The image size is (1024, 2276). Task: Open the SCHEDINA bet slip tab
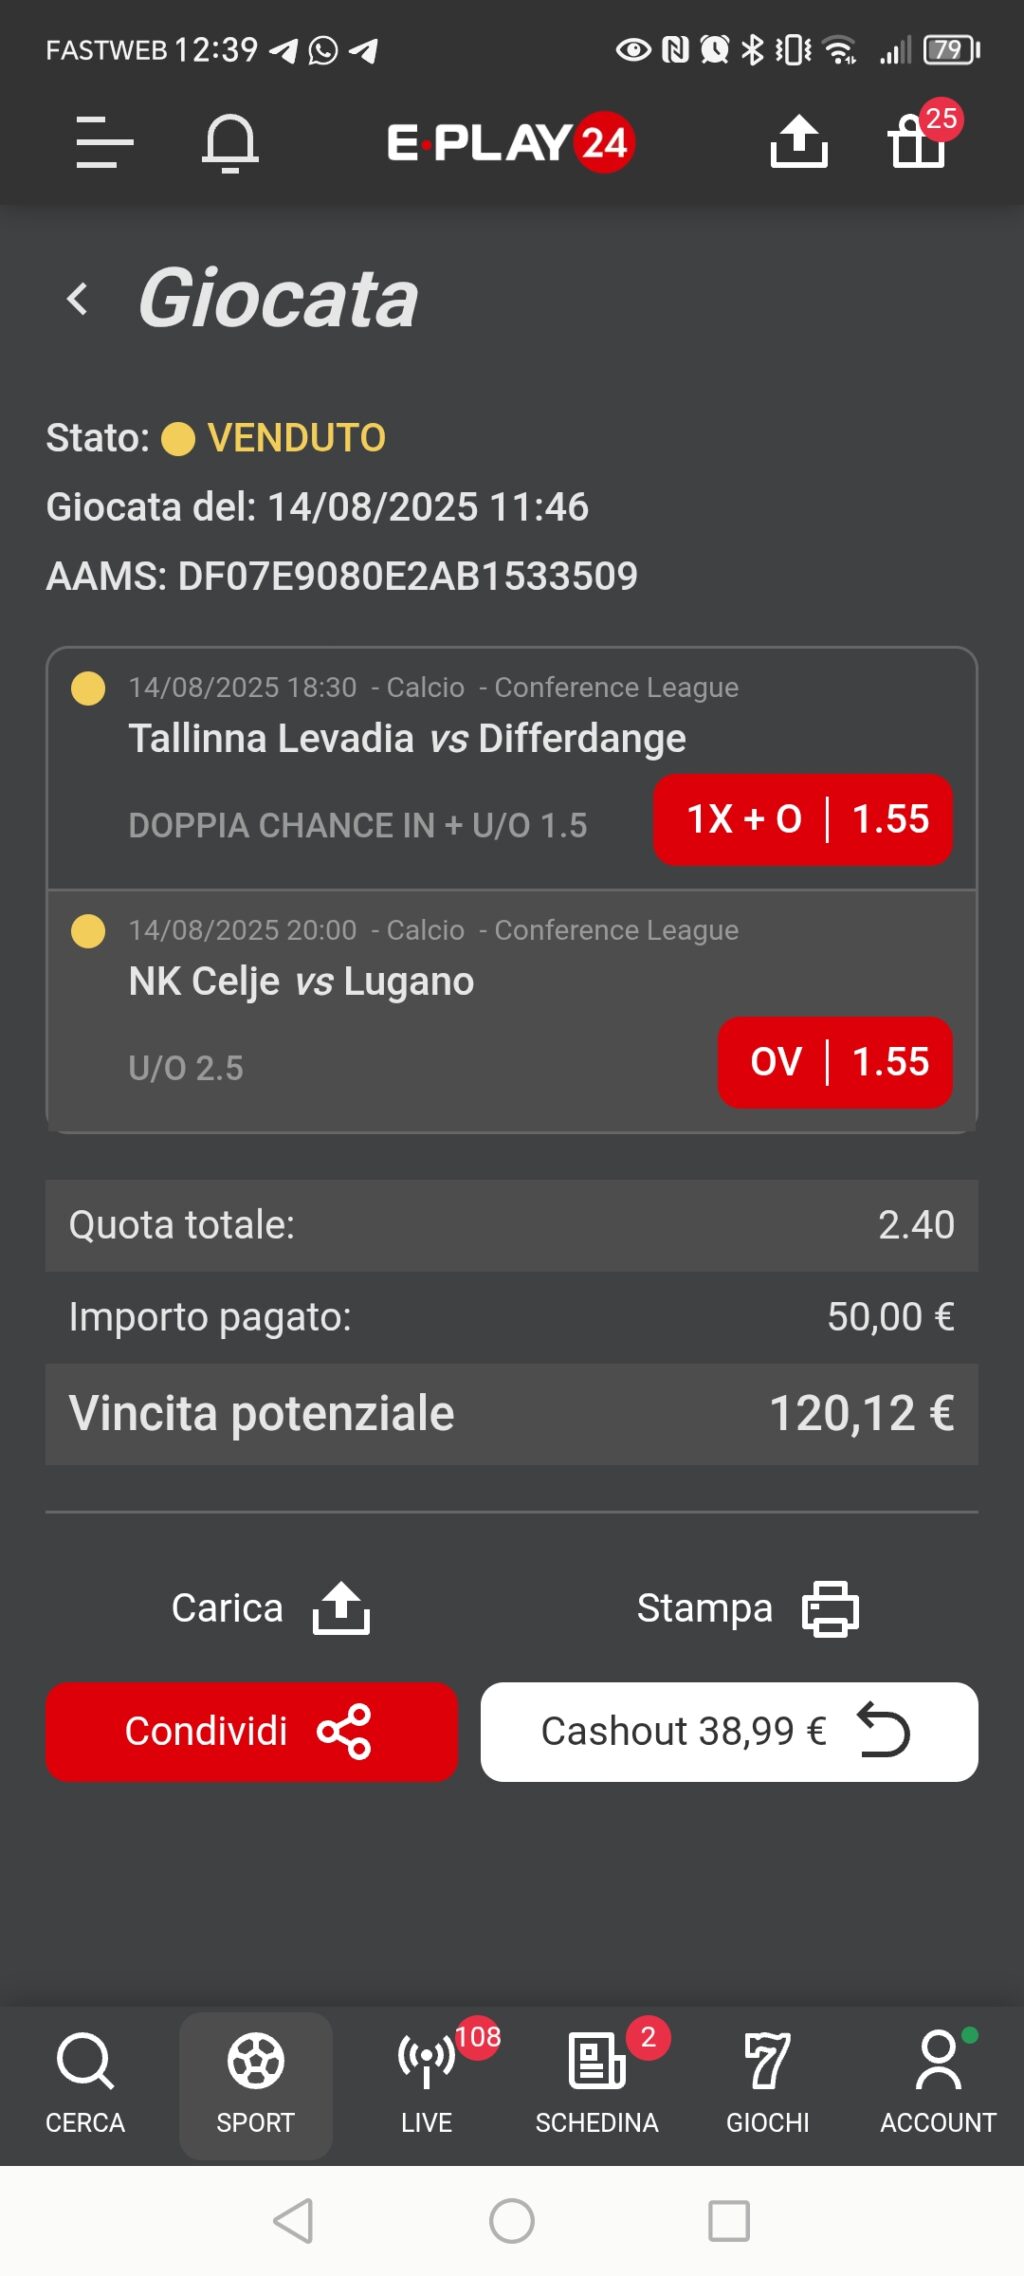(597, 2084)
